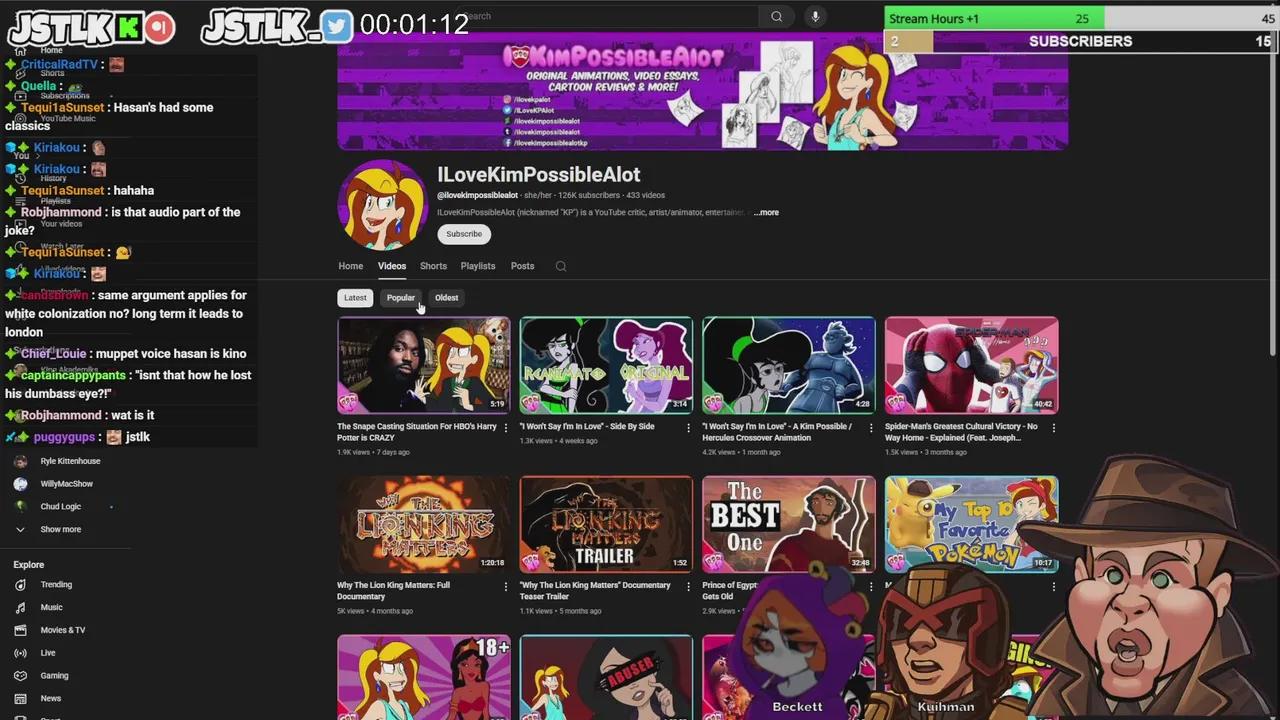
Task: Select the Oldest sort chip
Action: click(446, 298)
